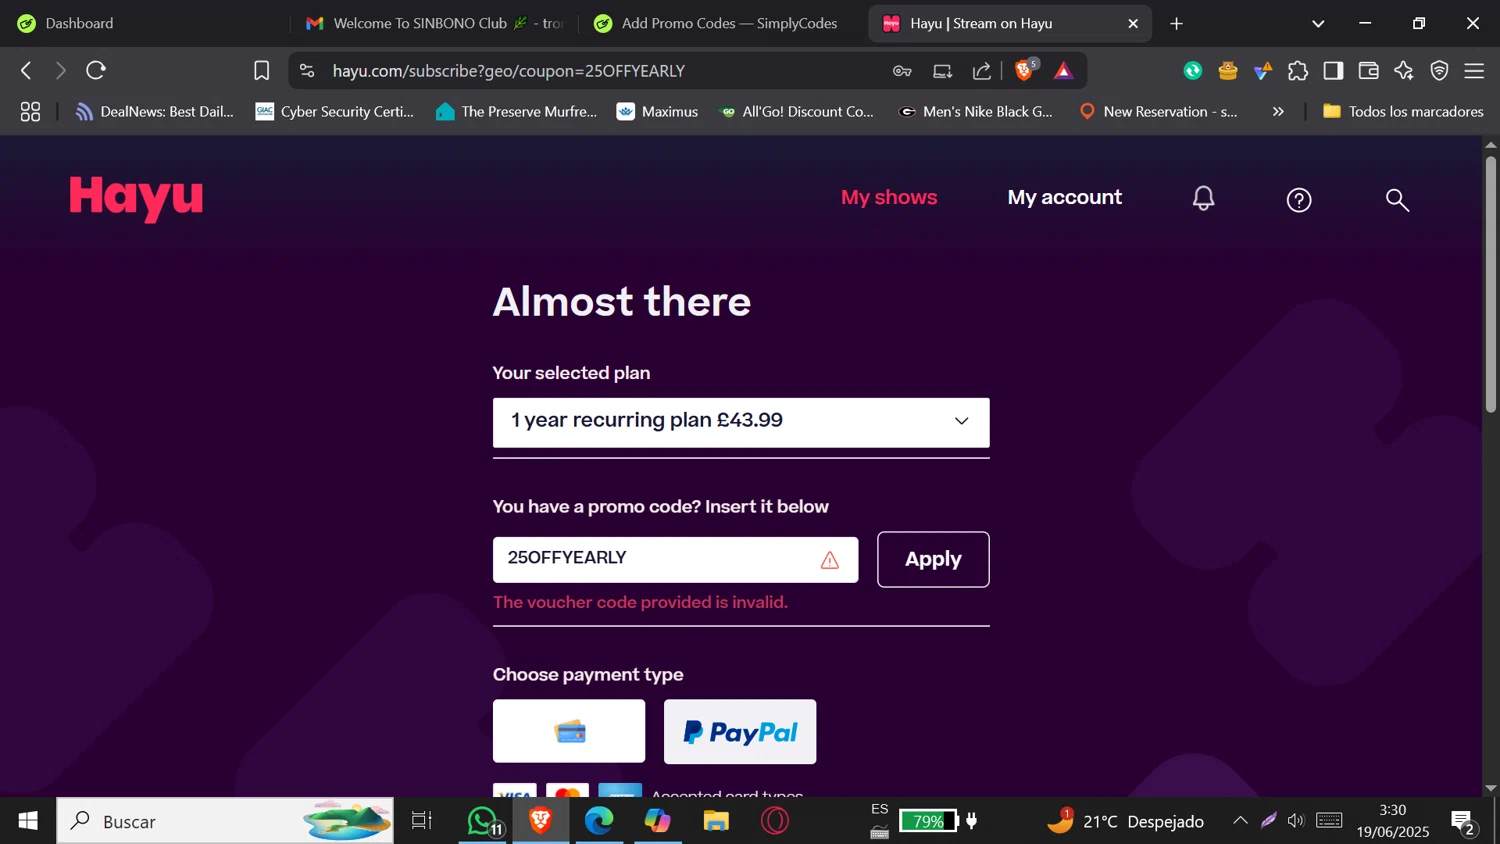1500x844 pixels.
Task: Bookmark this page
Action: 262,70
